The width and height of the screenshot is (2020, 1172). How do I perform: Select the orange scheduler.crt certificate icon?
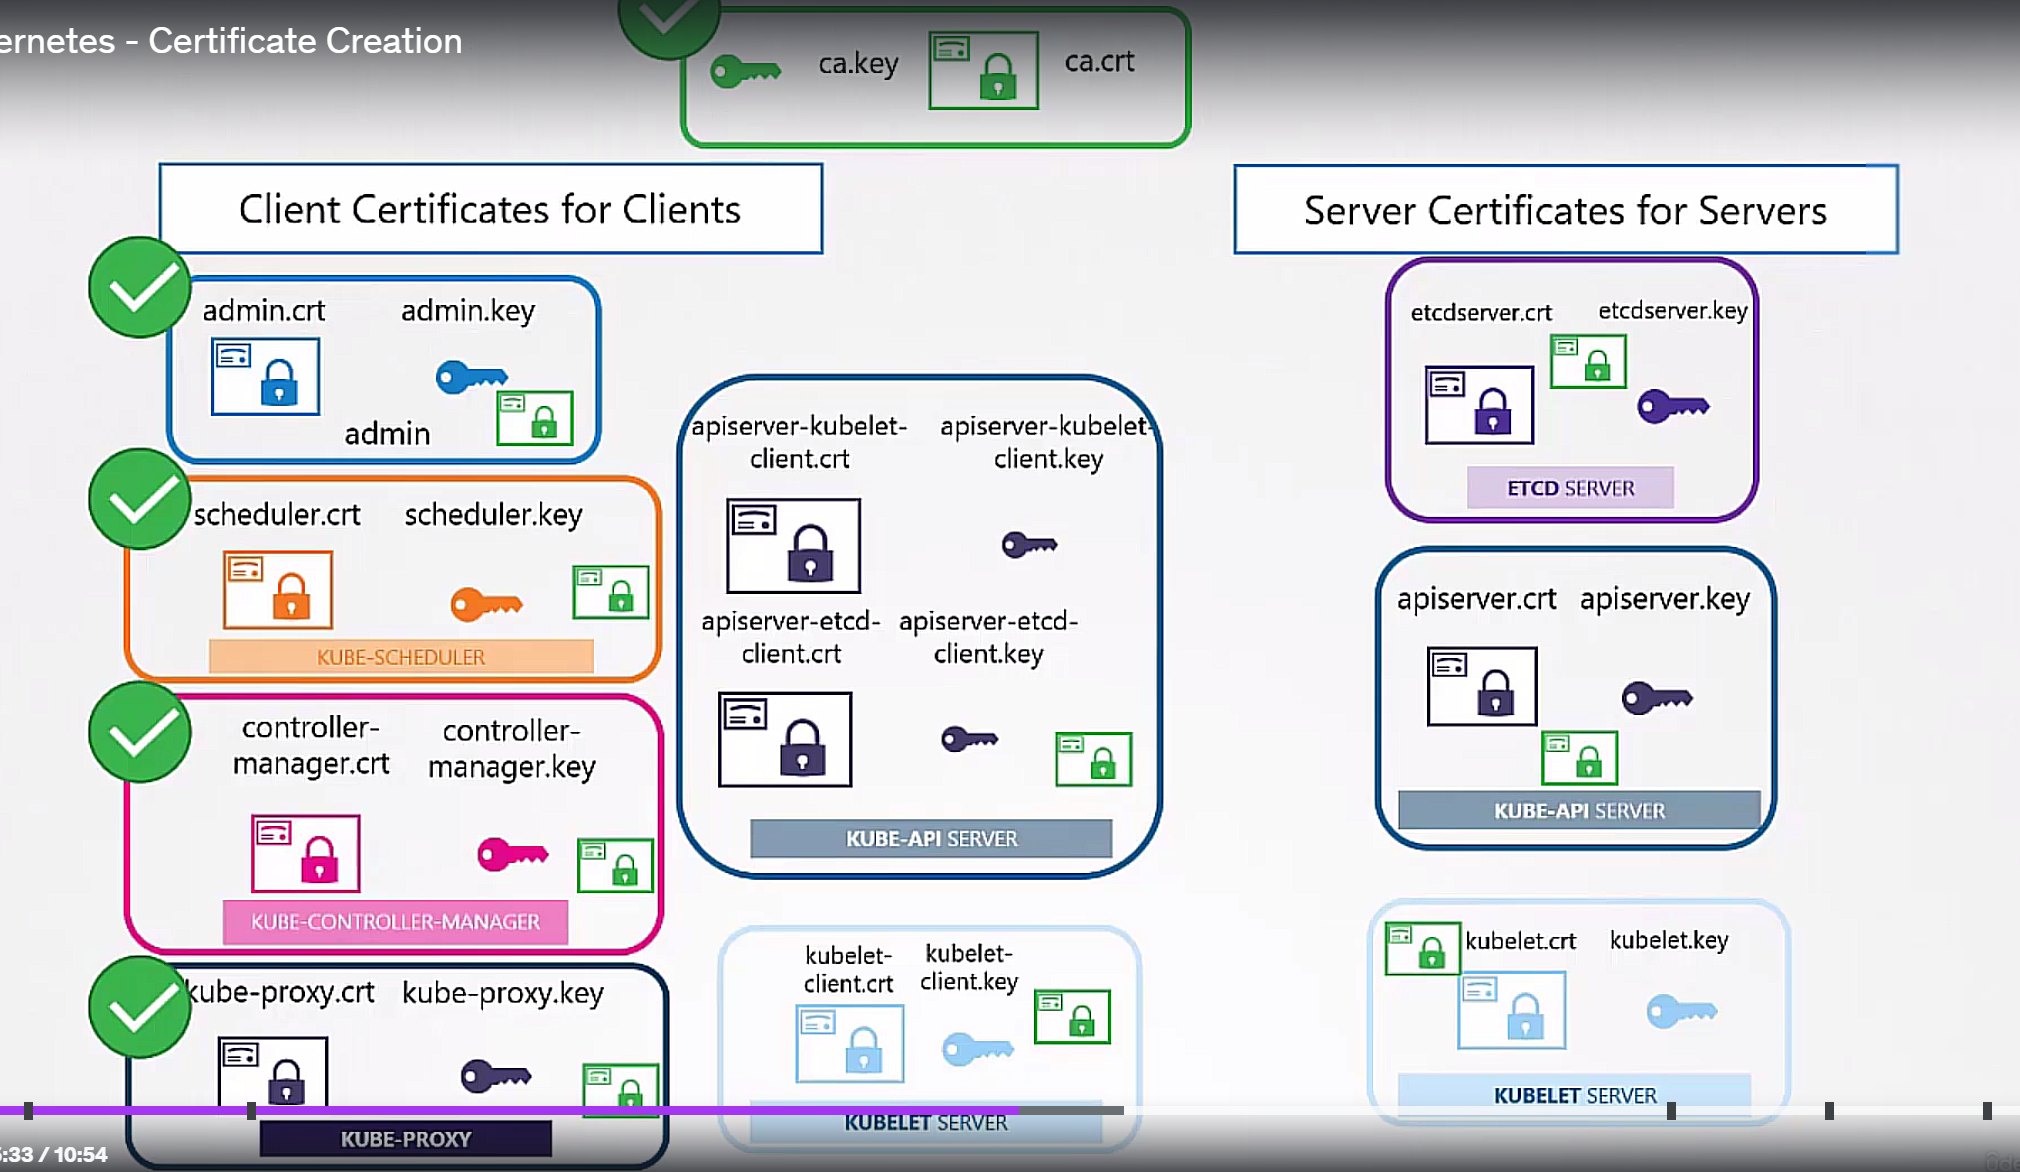point(278,590)
